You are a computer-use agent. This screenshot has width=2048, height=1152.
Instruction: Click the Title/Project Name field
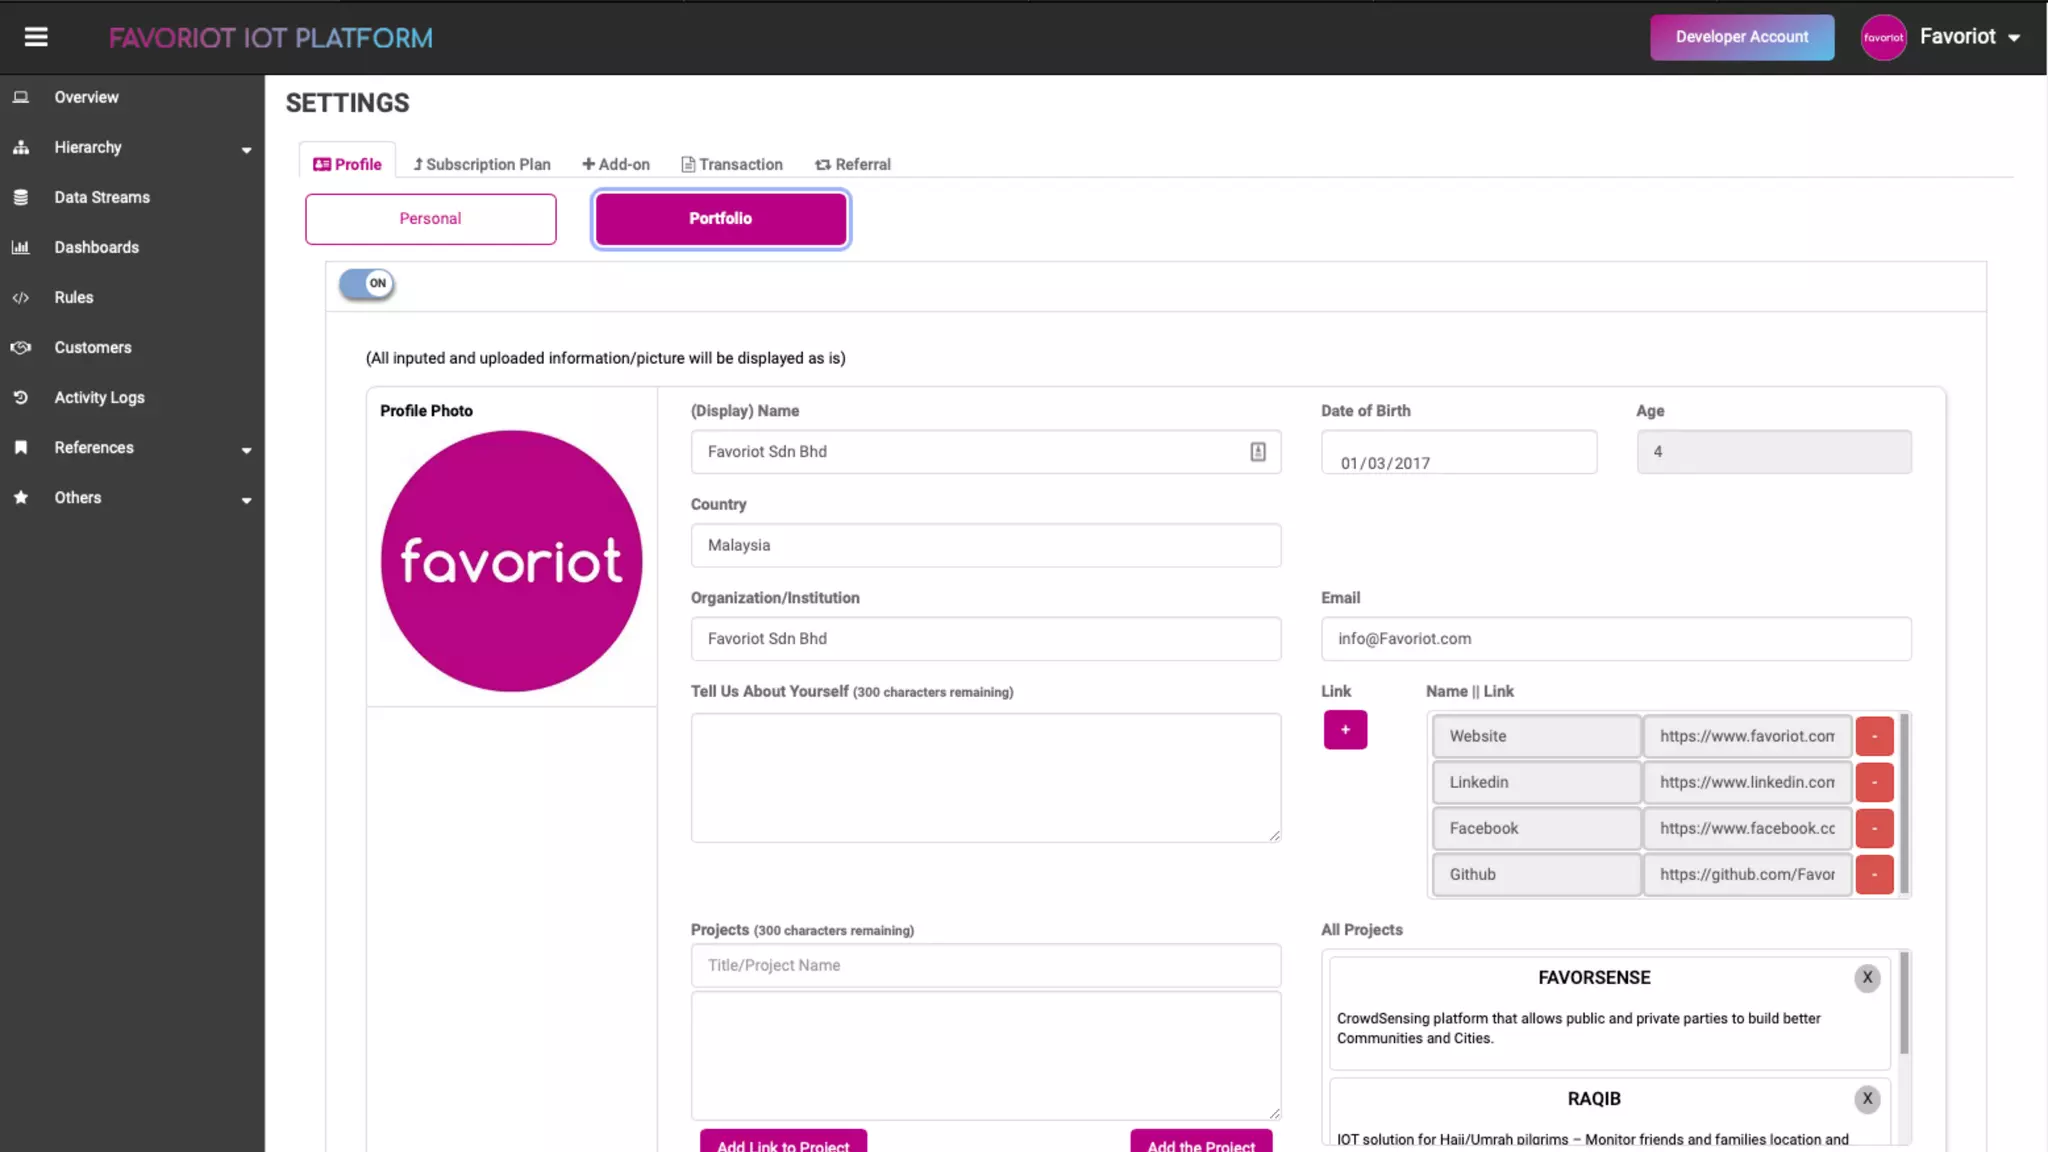click(x=985, y=965)
